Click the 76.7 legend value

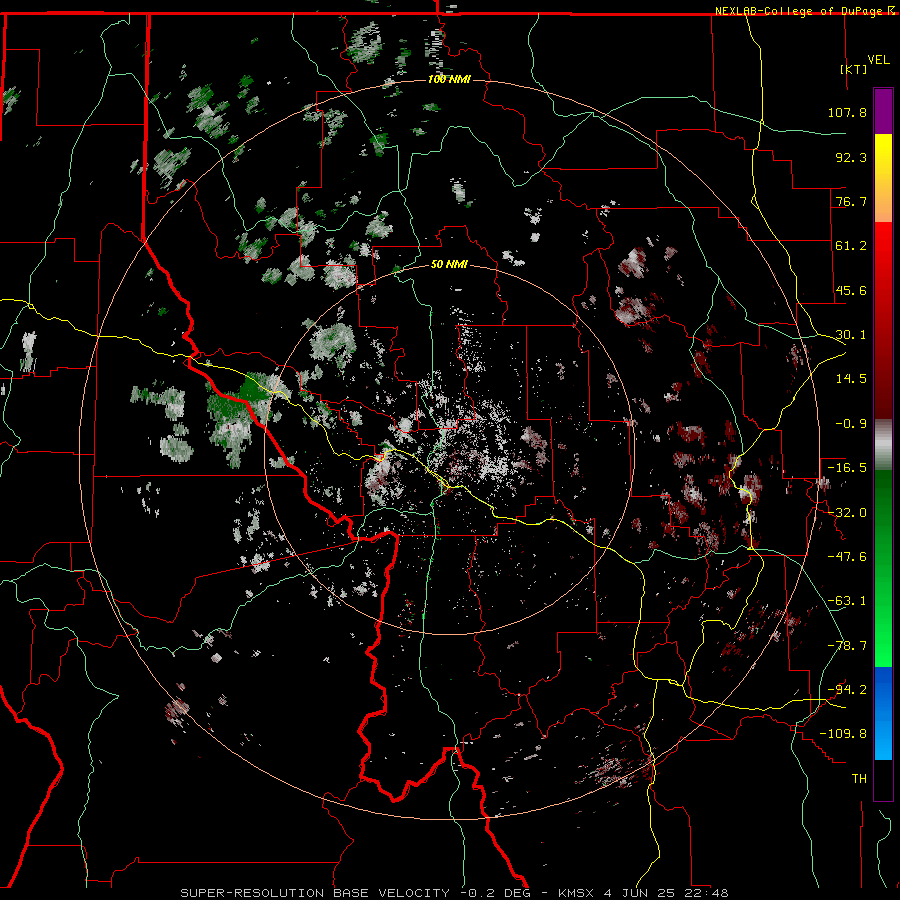(851, 201)
